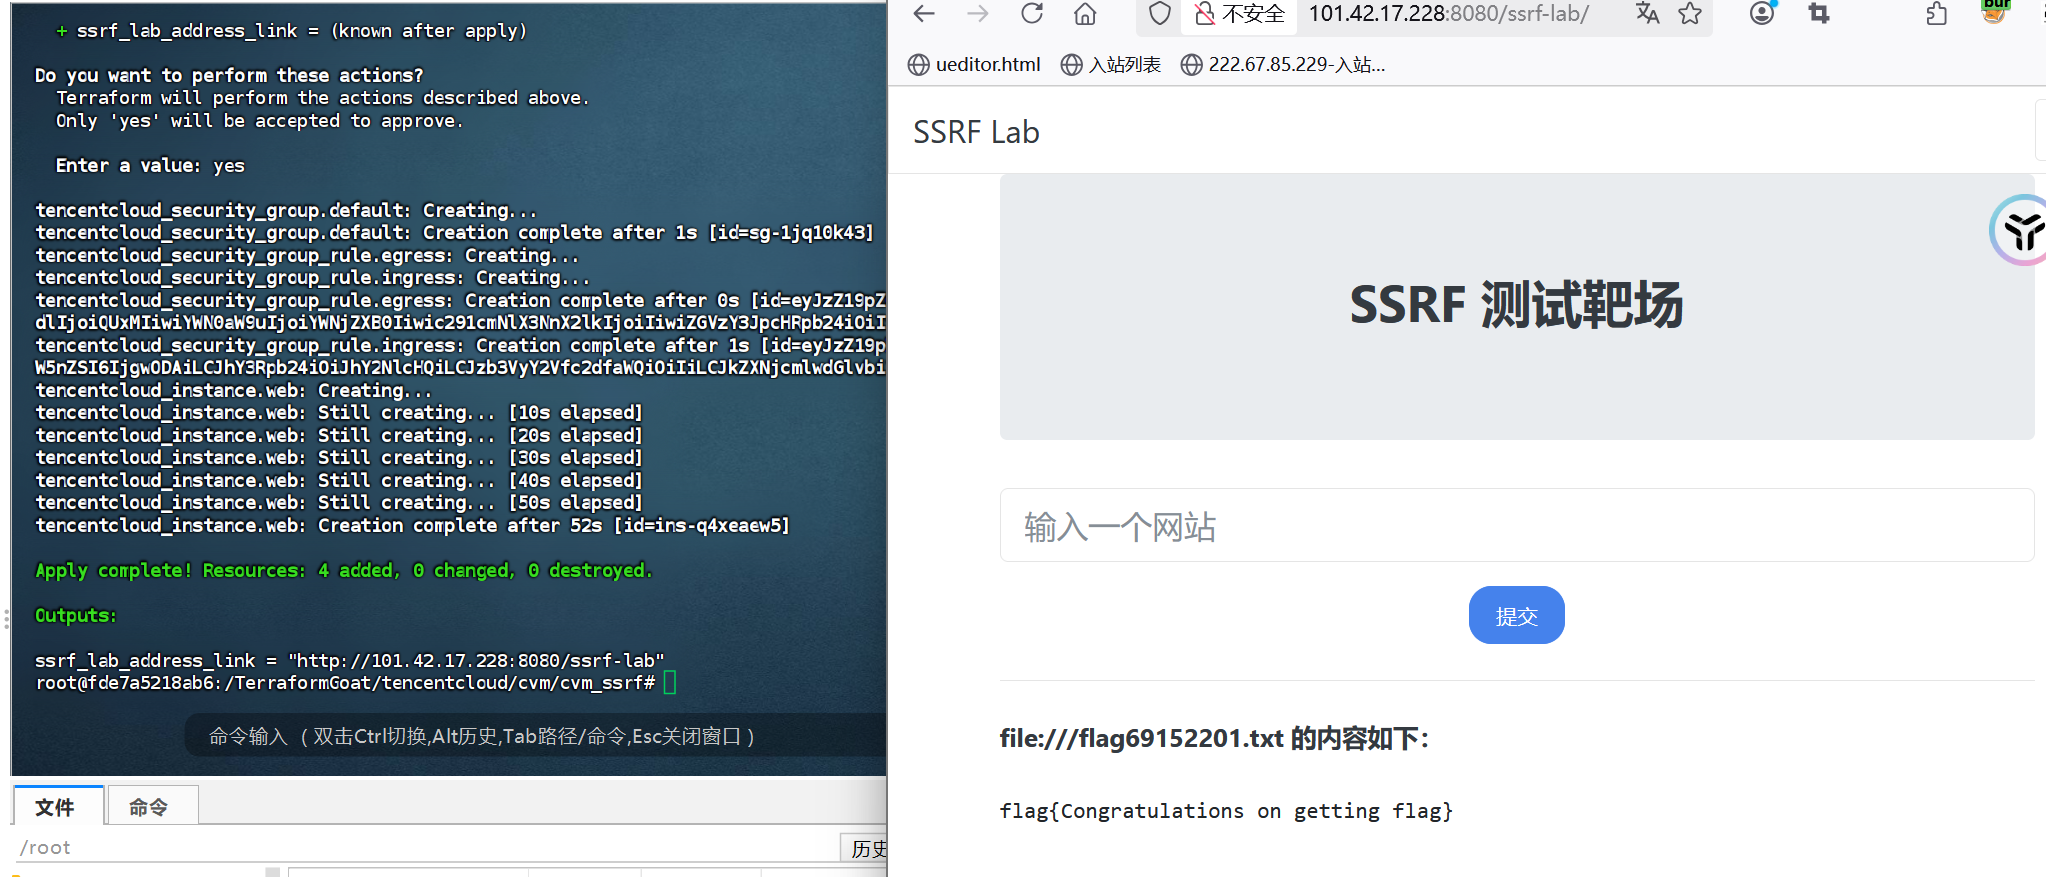2046x877 pixels.
Task: Click the floating round assistant icon
Action: 2020,230
